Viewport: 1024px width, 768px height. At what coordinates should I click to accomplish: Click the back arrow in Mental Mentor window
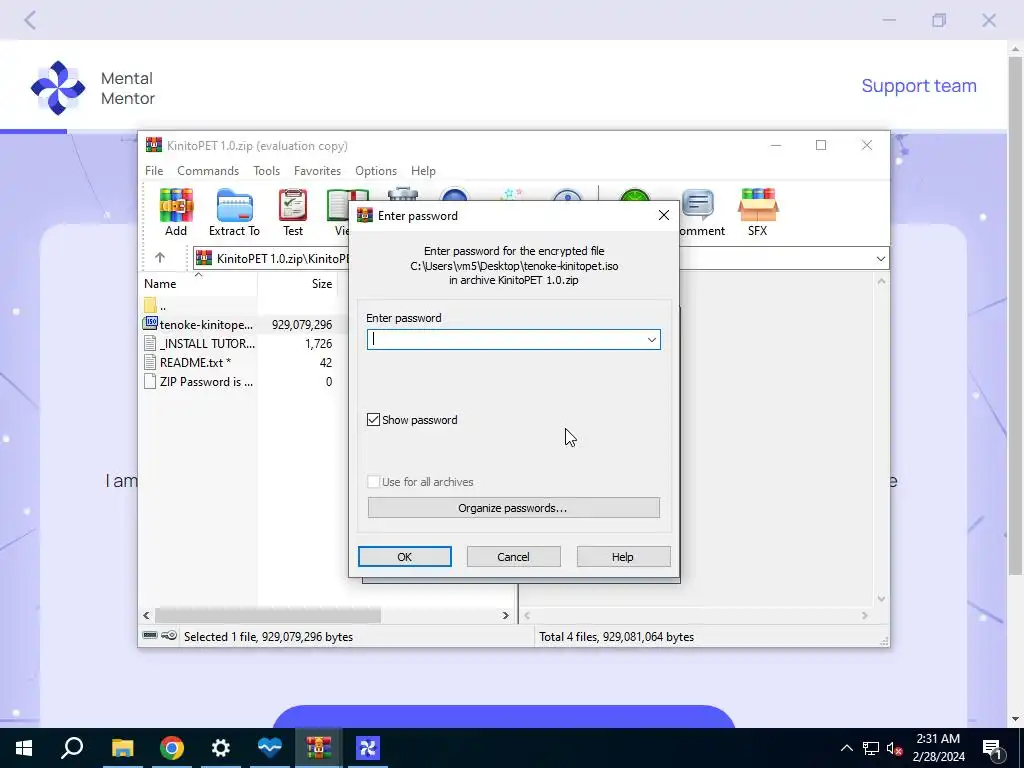click(x=30, y=20)
